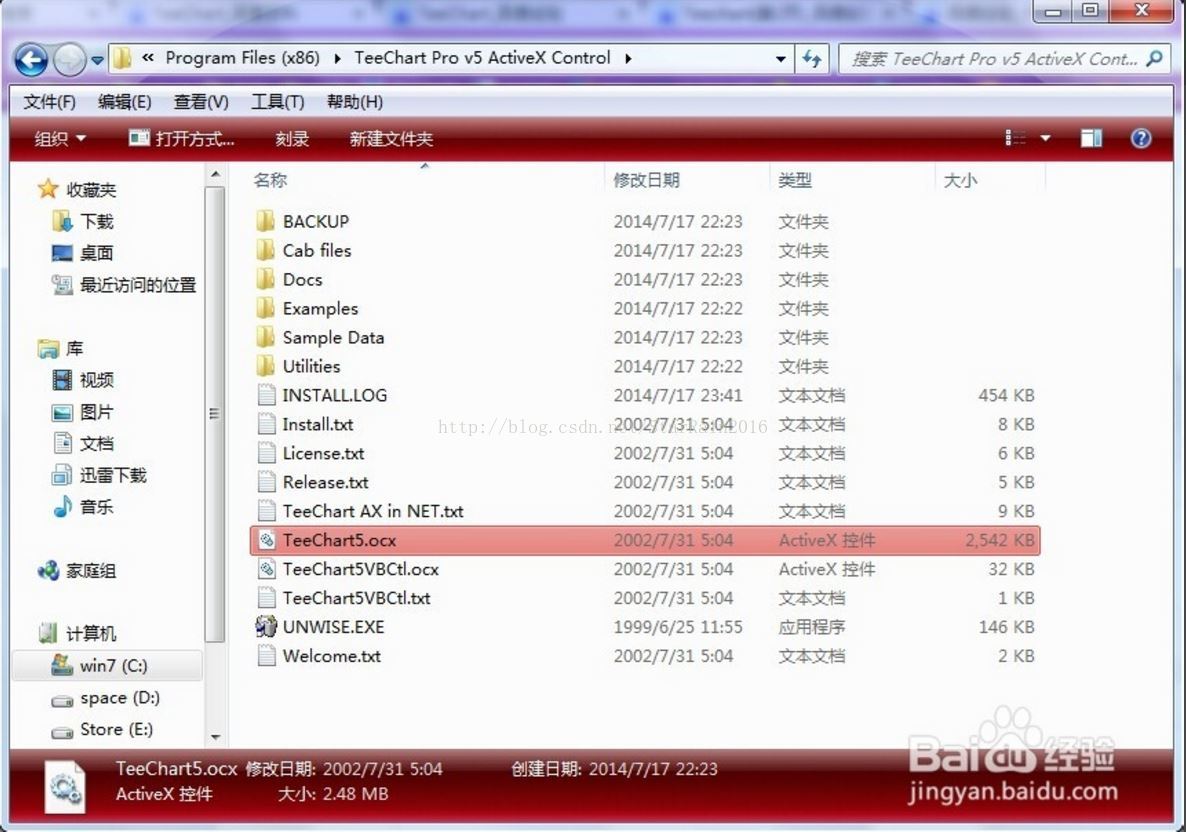Open the 编辑(E) menu
Image resolution: width=1186 pixels, height=832 pixels.
[x=125, y=101]
